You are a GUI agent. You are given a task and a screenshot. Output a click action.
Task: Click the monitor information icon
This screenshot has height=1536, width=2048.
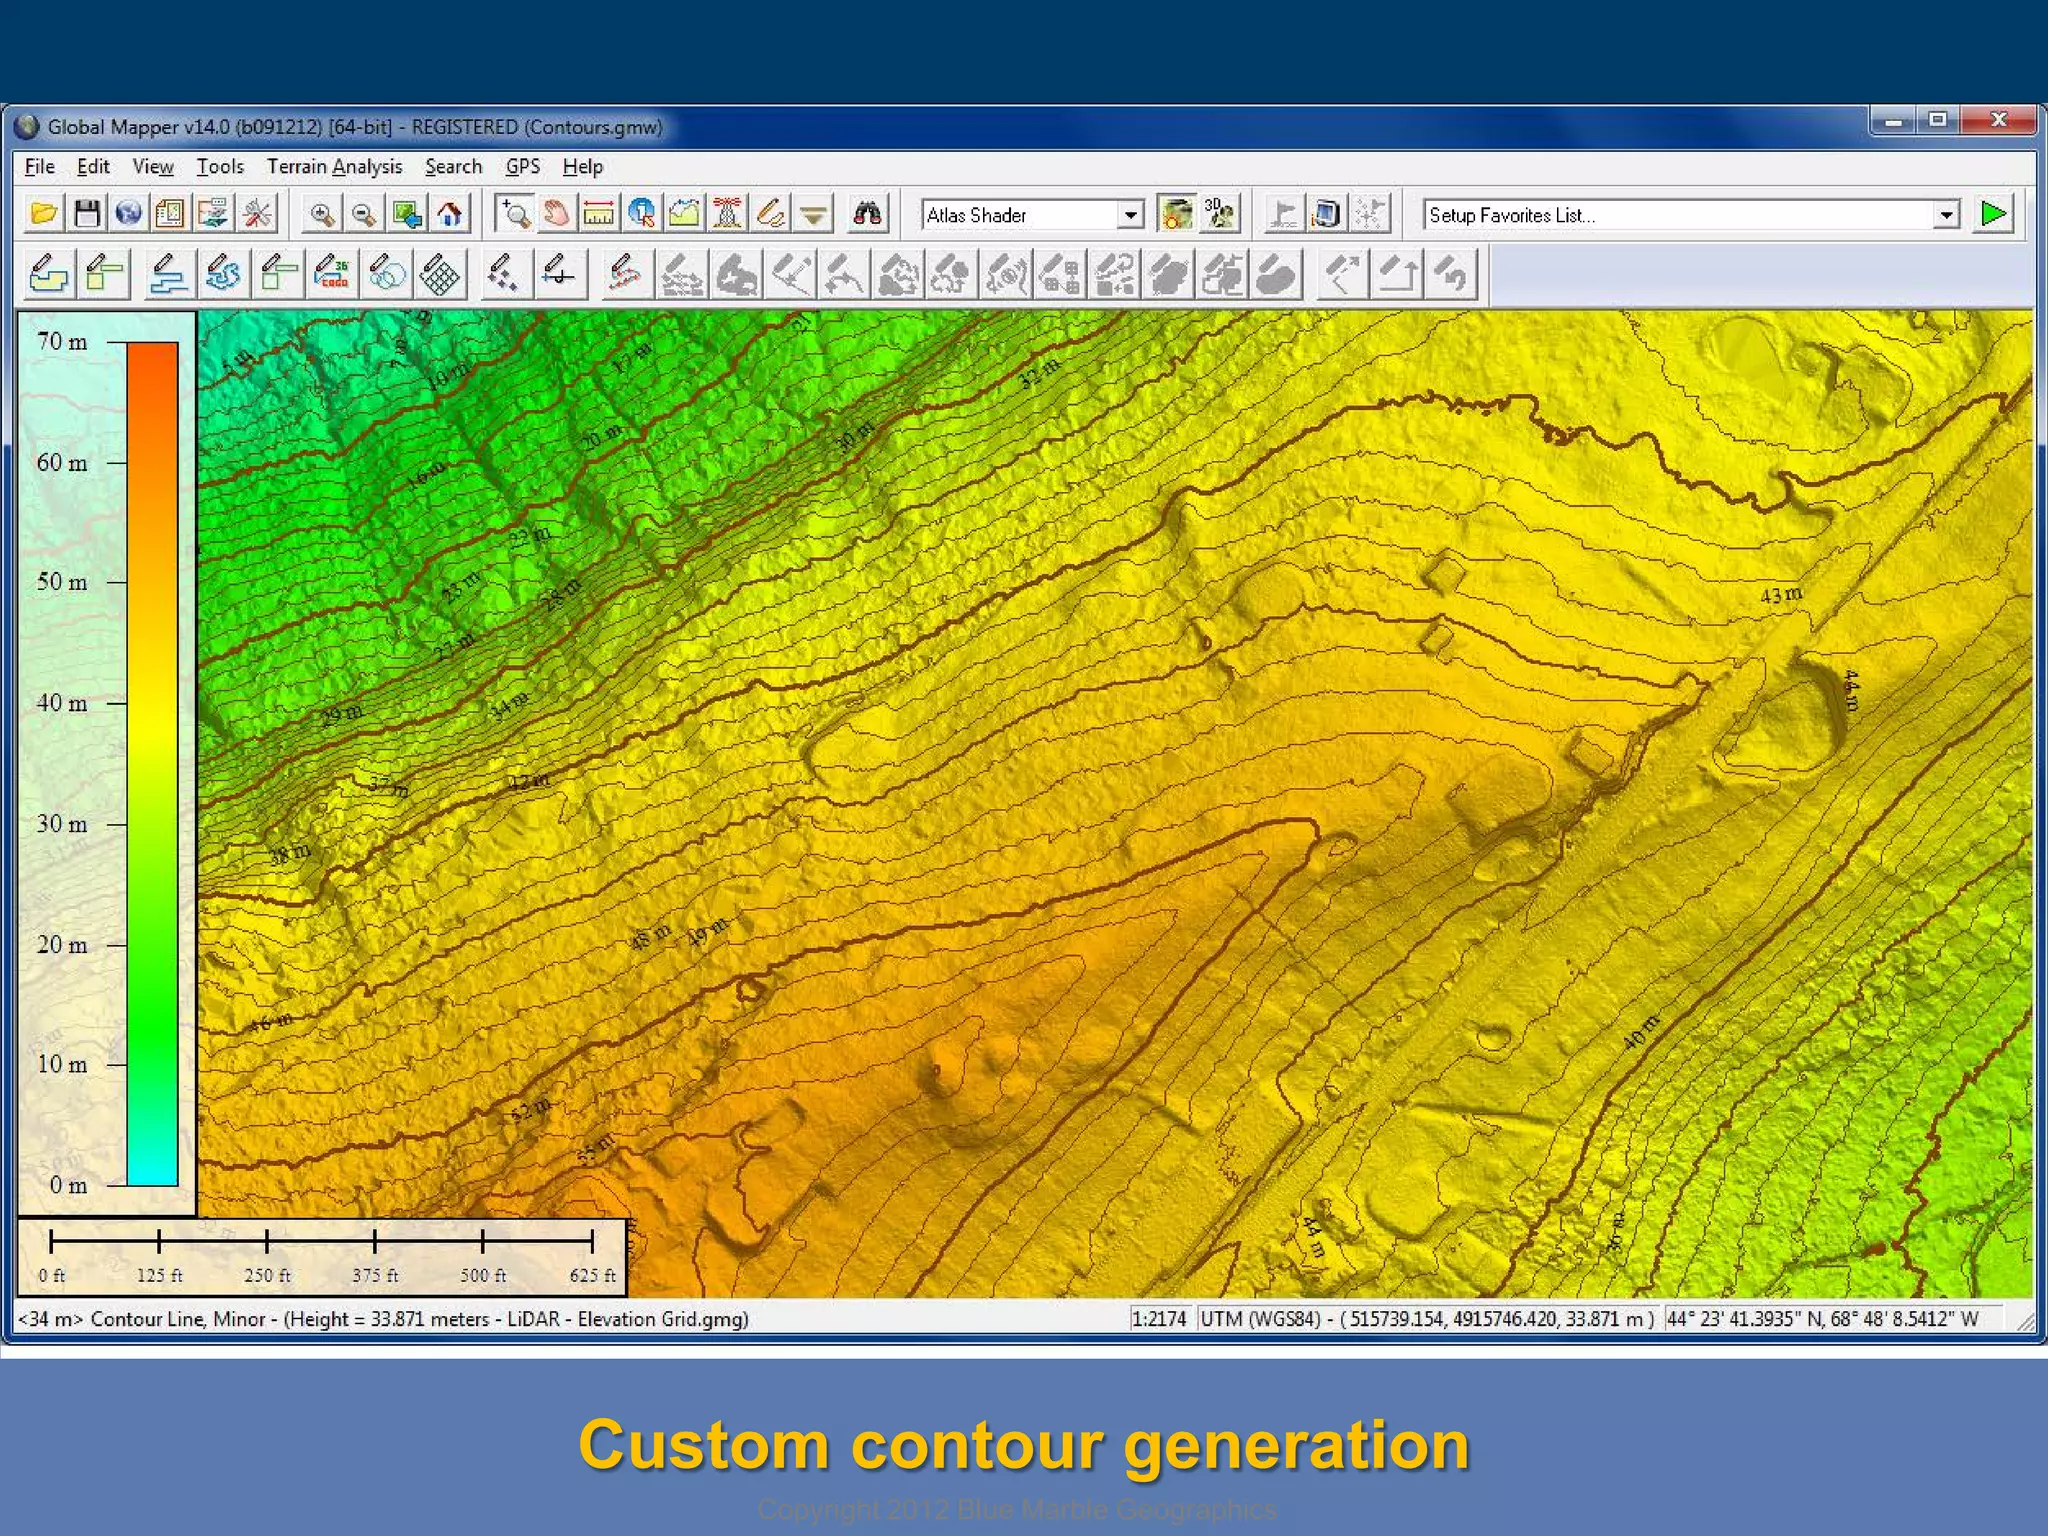point(1326,214)
